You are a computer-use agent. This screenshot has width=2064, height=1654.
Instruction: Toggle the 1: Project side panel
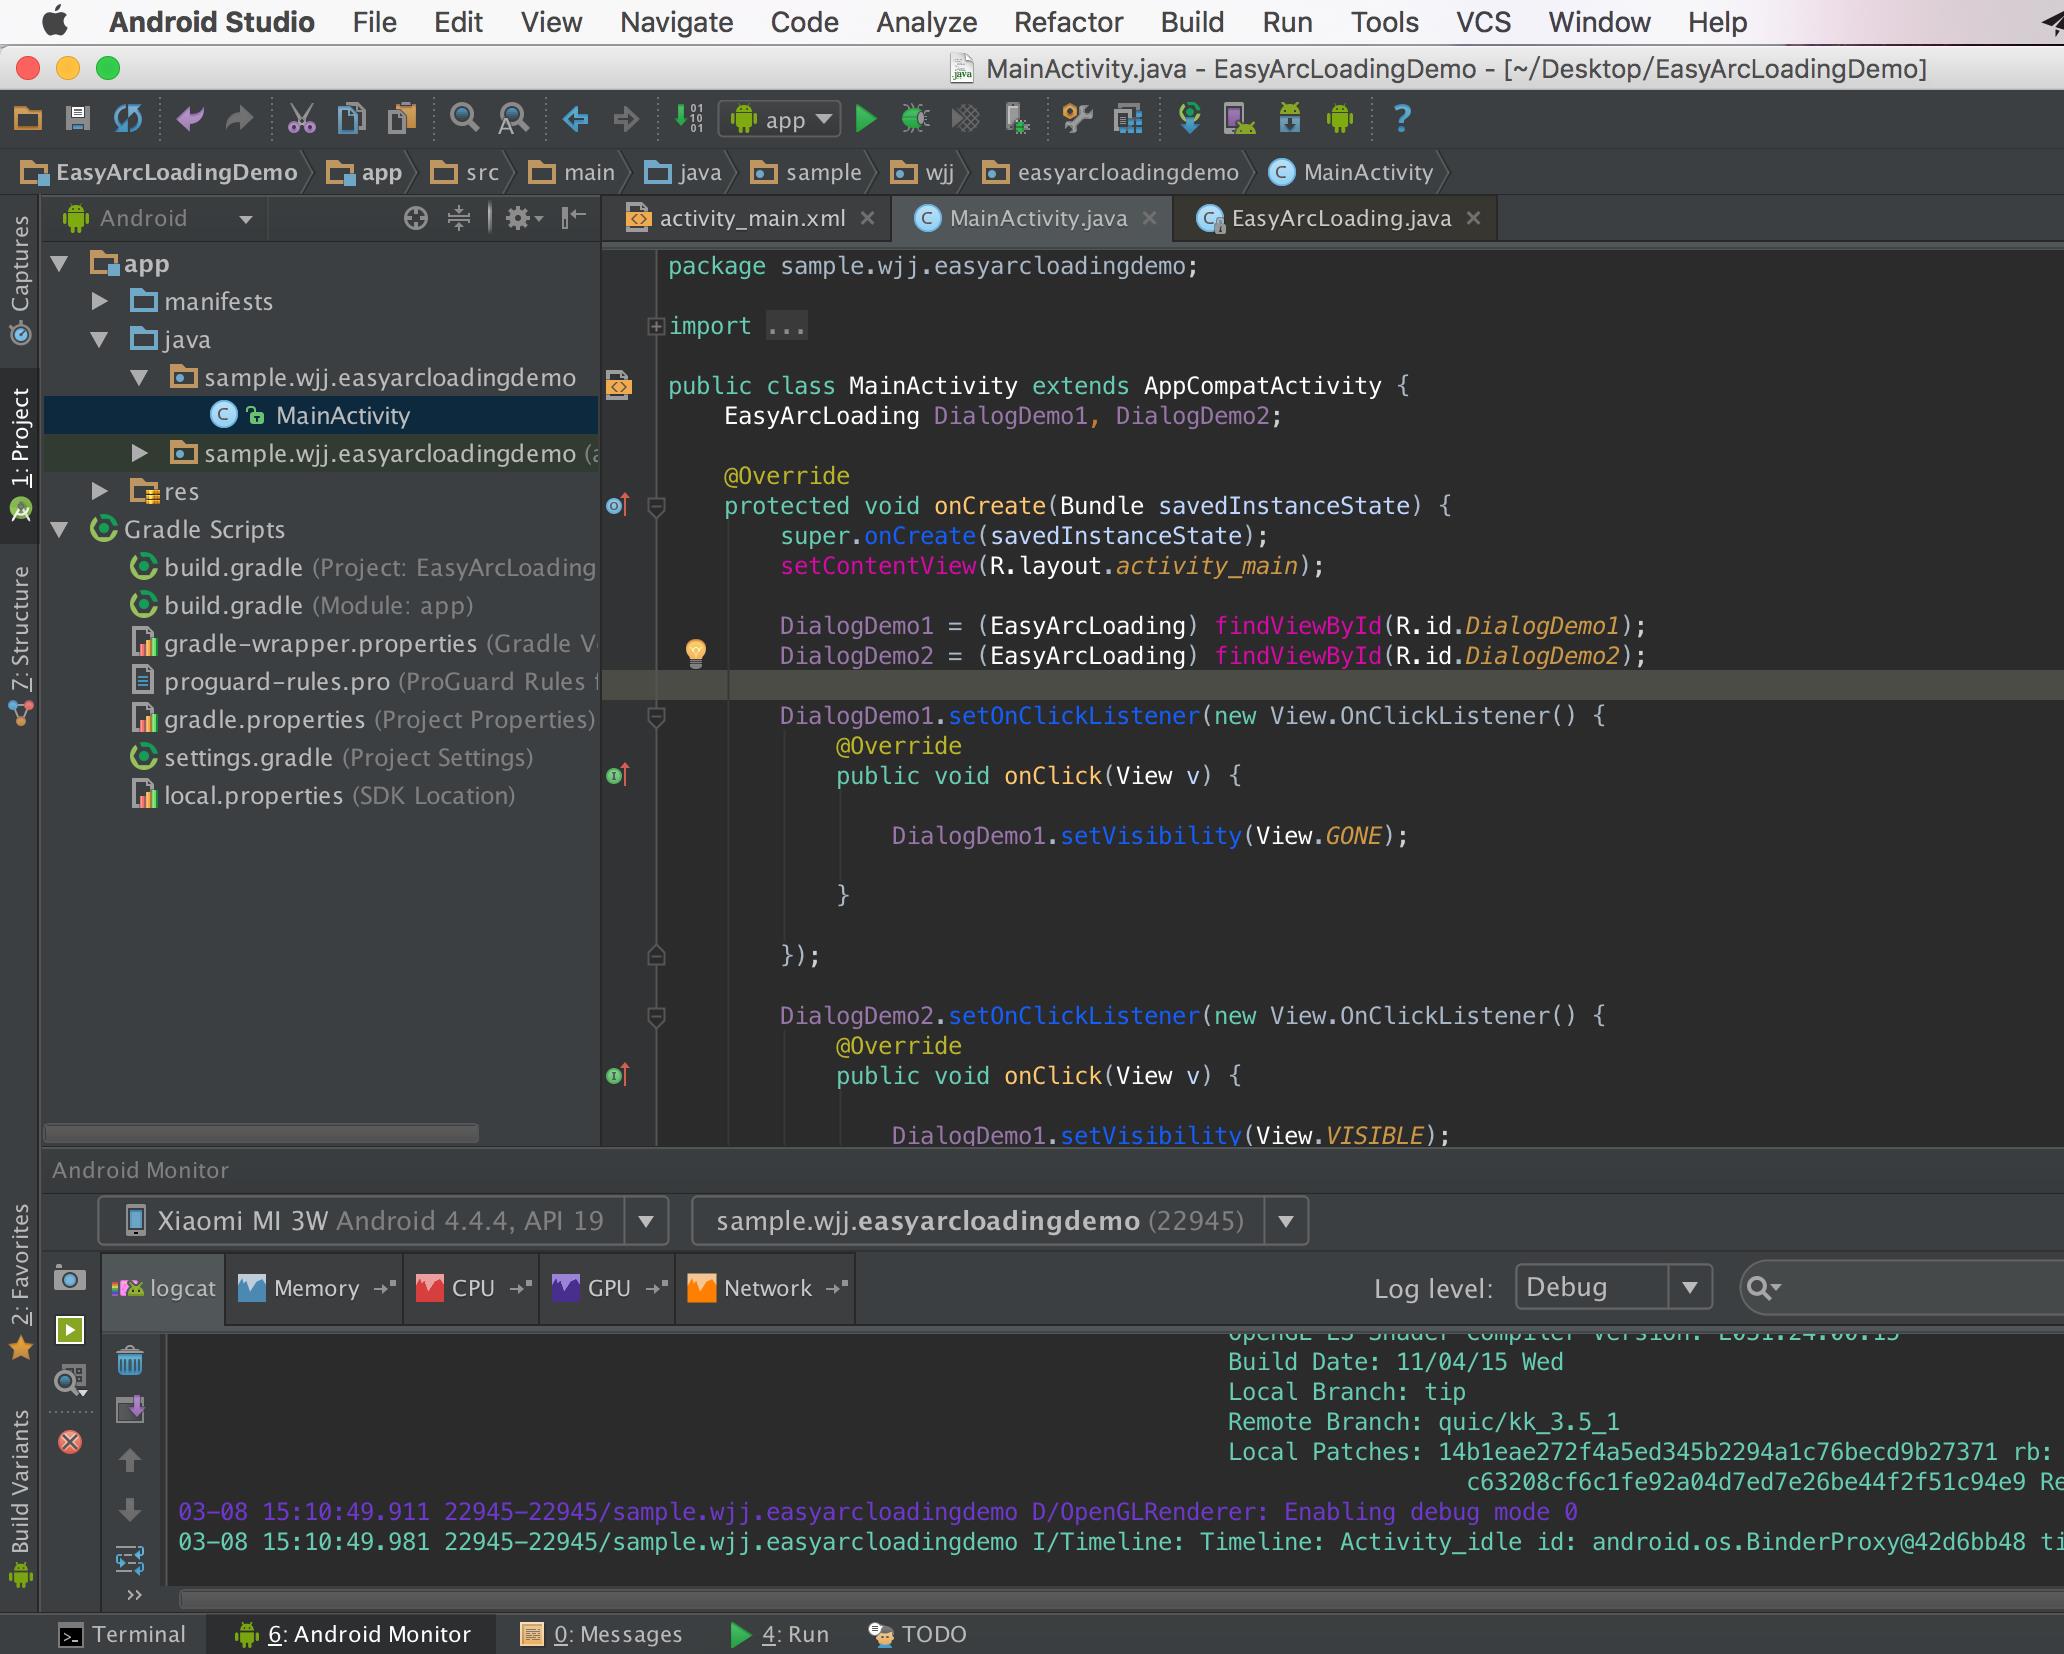[x=20, y=455]
